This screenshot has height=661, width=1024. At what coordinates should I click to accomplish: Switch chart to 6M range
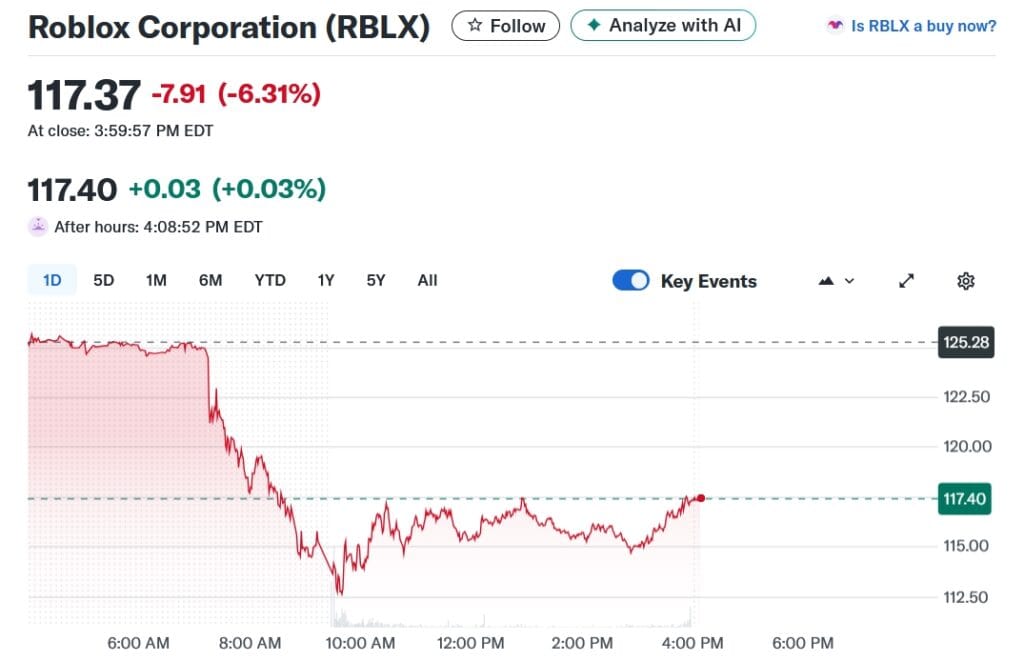(x=210, y=280)
